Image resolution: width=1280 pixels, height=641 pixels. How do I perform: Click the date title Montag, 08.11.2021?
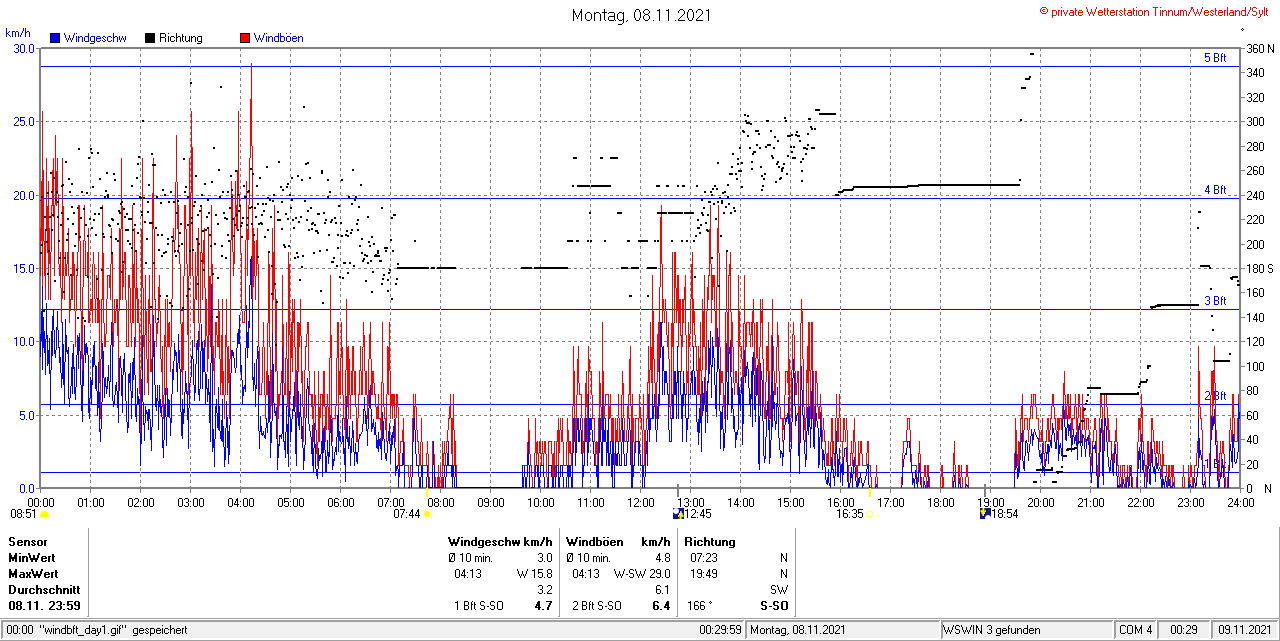pyautogui.click(x=640, y=15)
